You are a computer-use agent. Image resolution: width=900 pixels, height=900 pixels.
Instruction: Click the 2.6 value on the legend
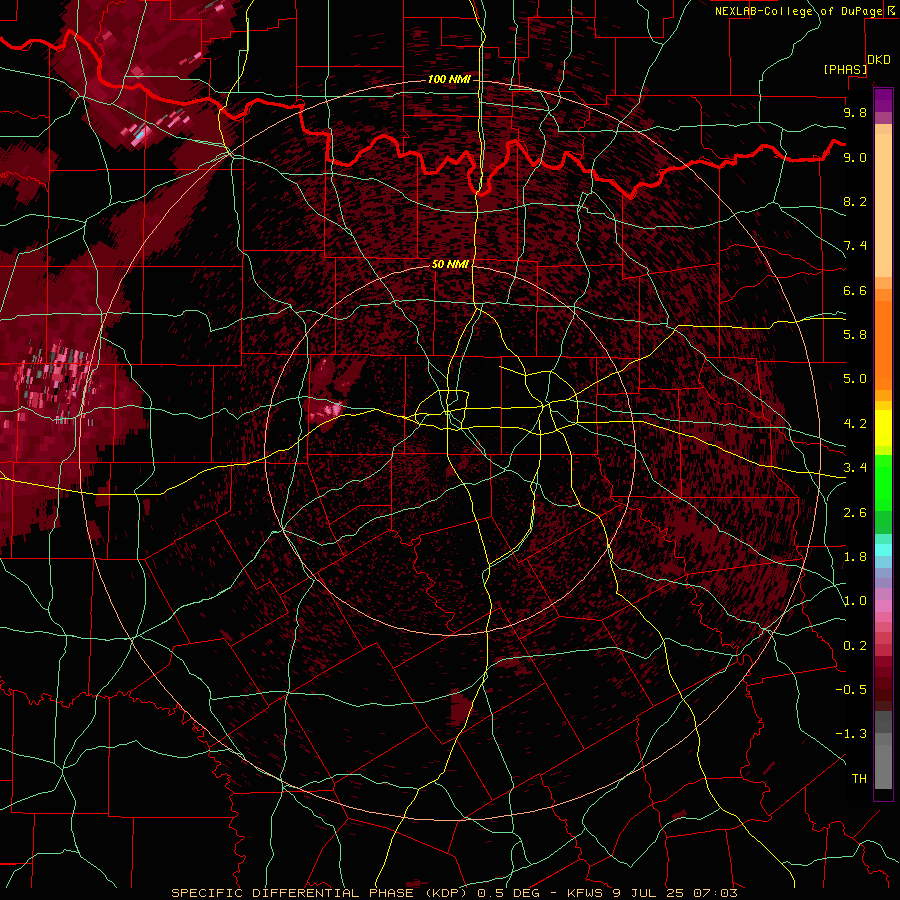855,513
